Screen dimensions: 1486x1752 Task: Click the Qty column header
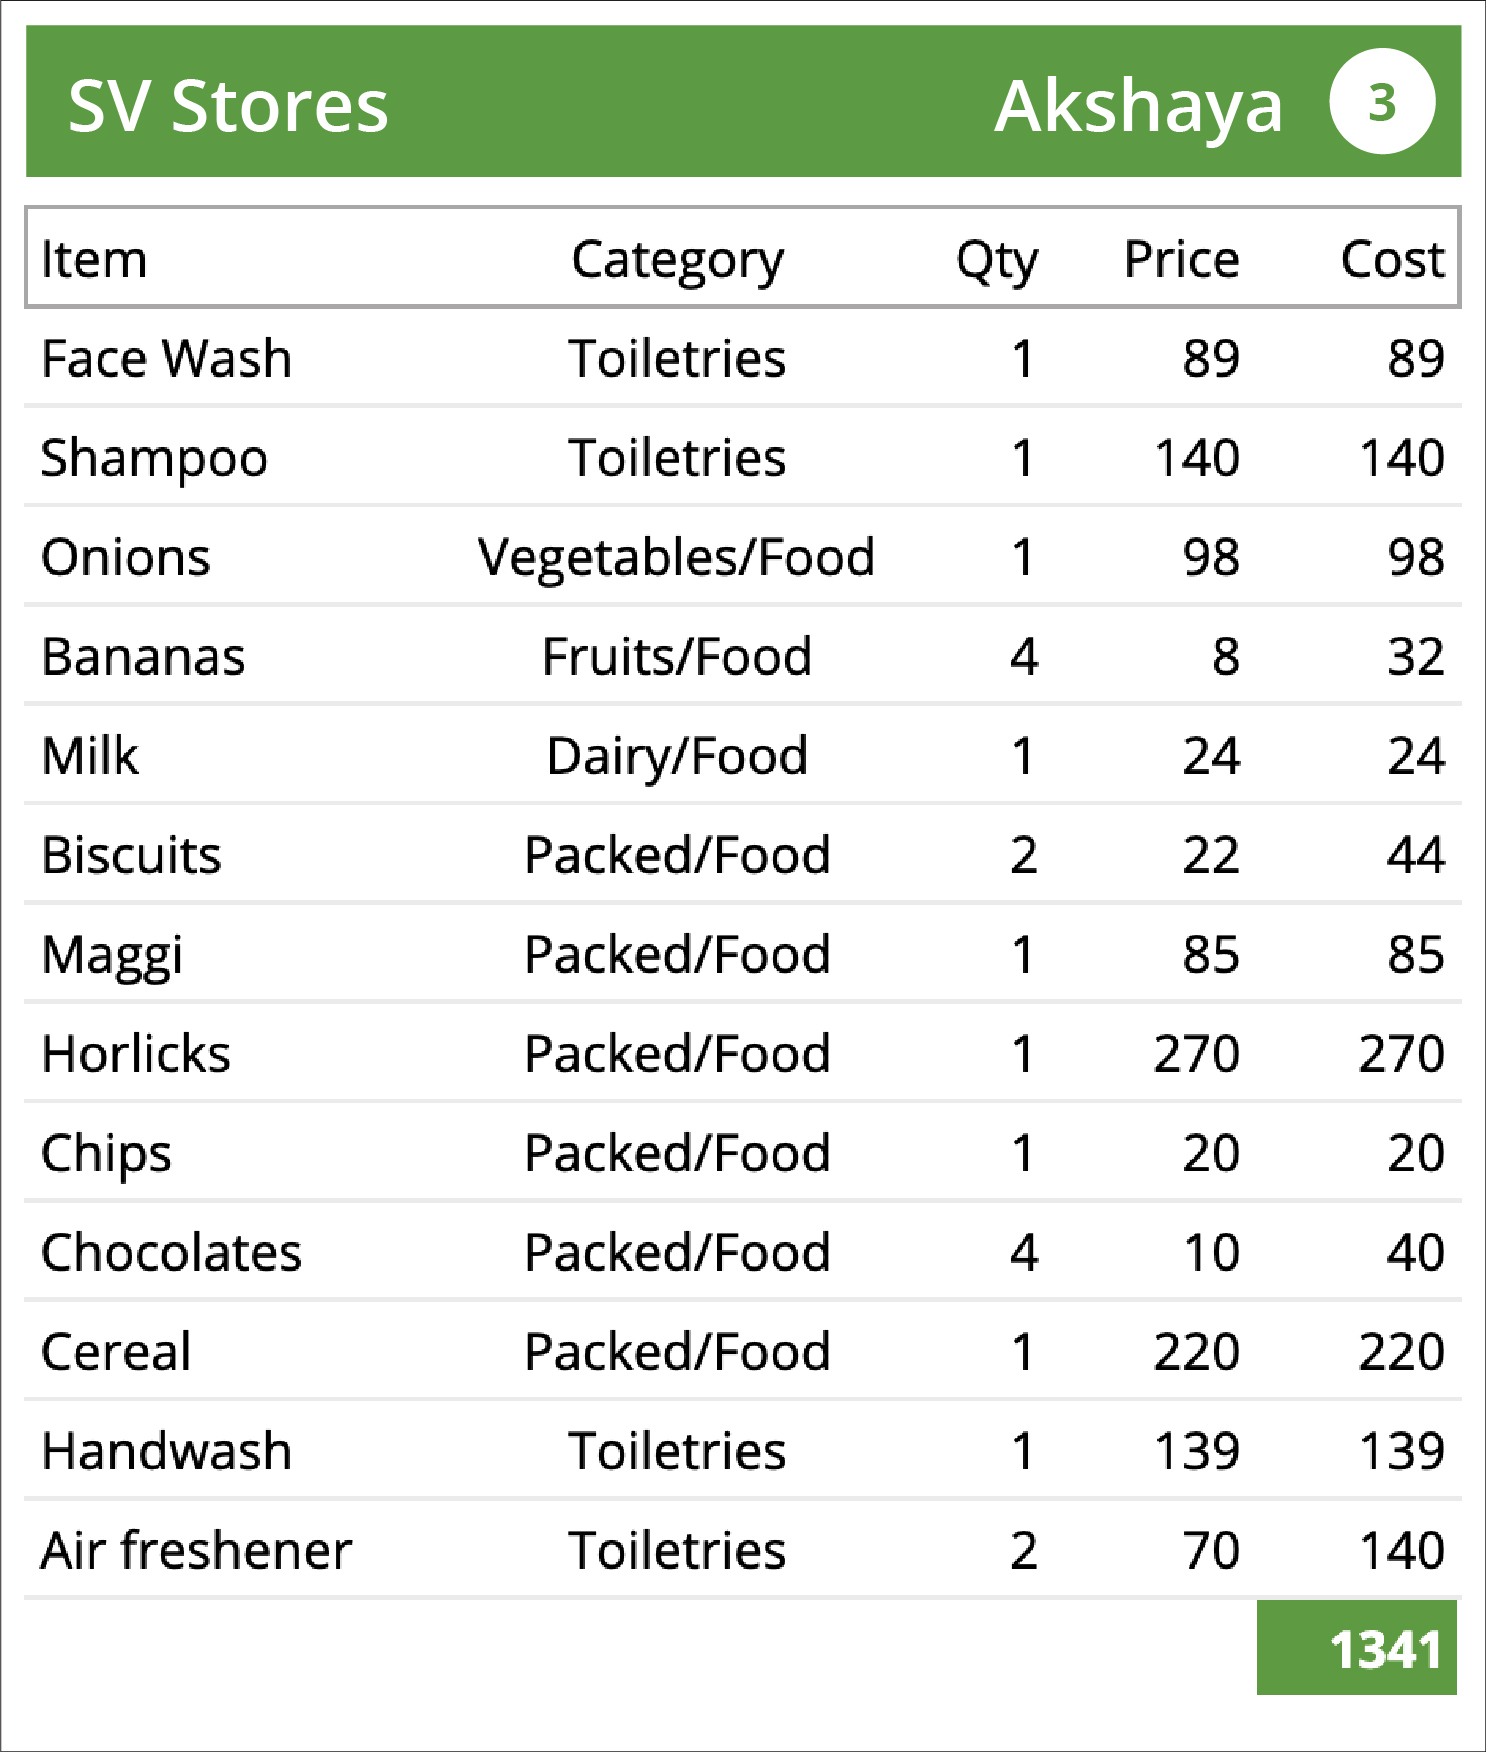[997, 262]
